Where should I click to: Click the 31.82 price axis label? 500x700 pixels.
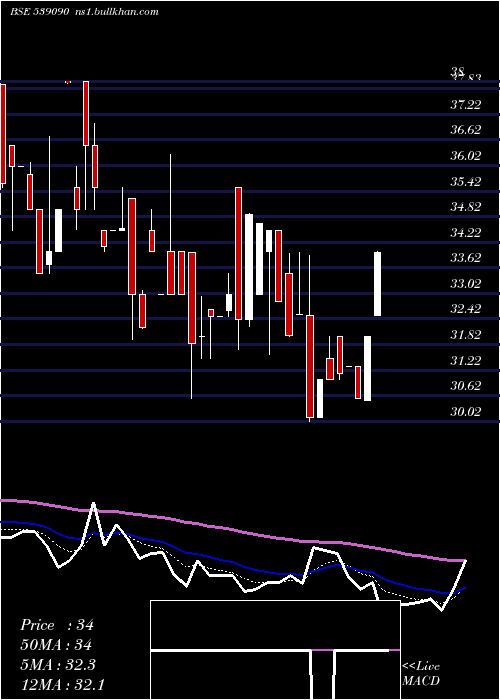point(466,335)
